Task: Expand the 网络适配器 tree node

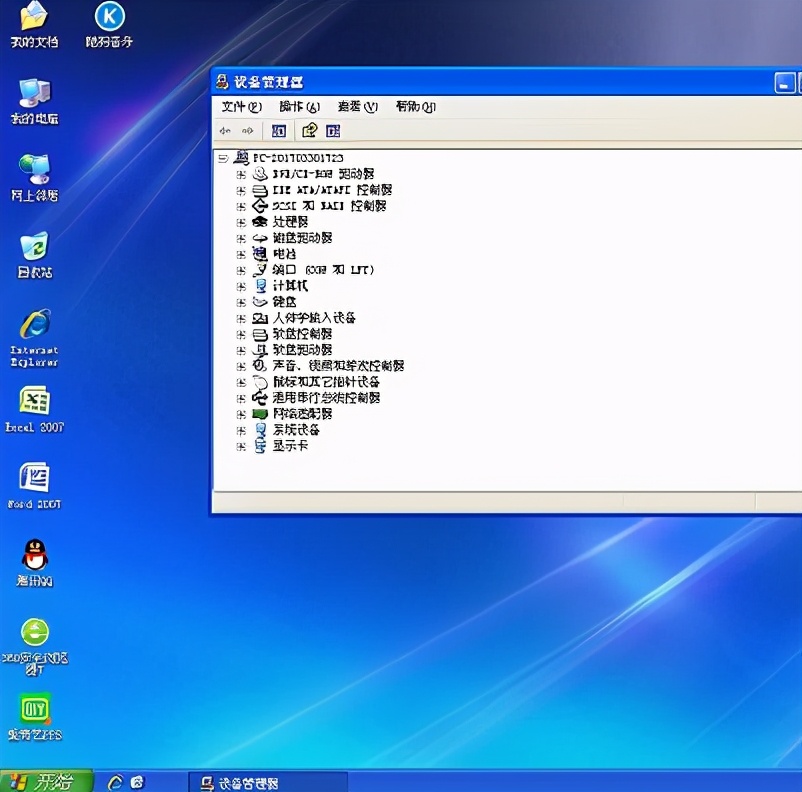Action: (241, 414)
